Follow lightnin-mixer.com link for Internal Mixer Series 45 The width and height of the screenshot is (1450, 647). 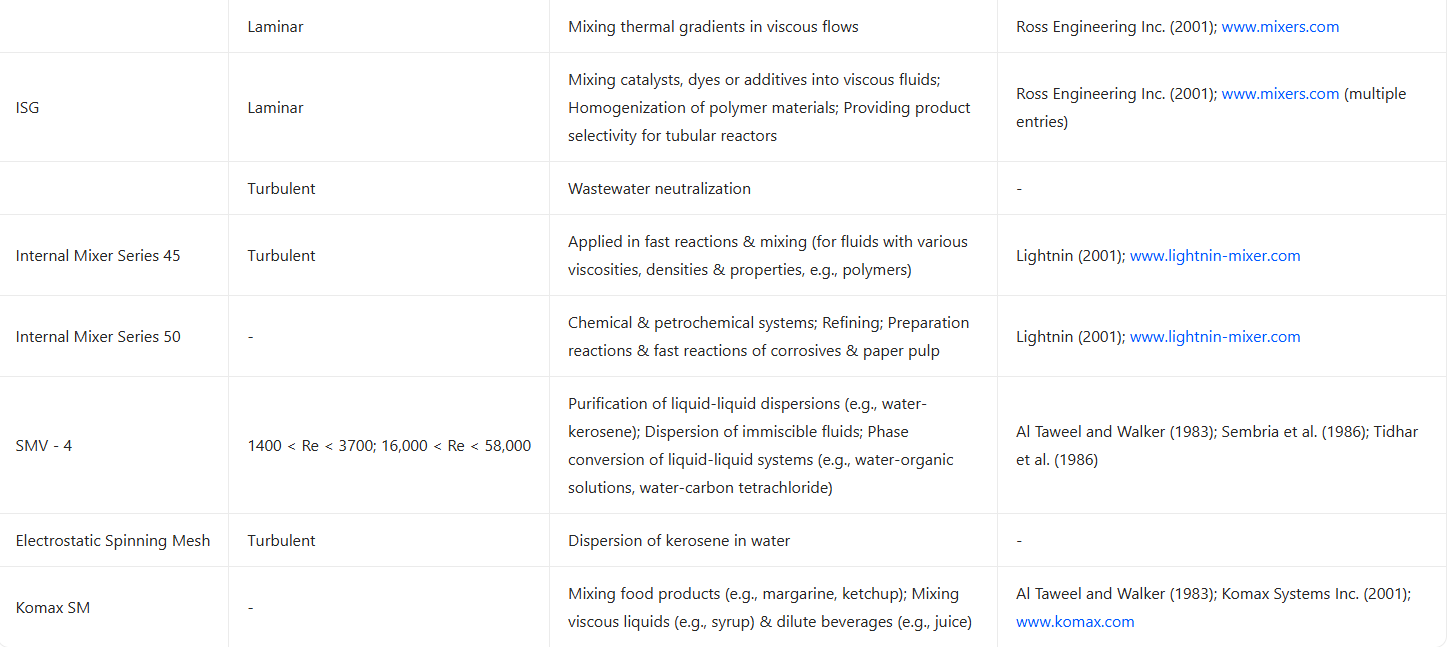tap(1215, 256)
